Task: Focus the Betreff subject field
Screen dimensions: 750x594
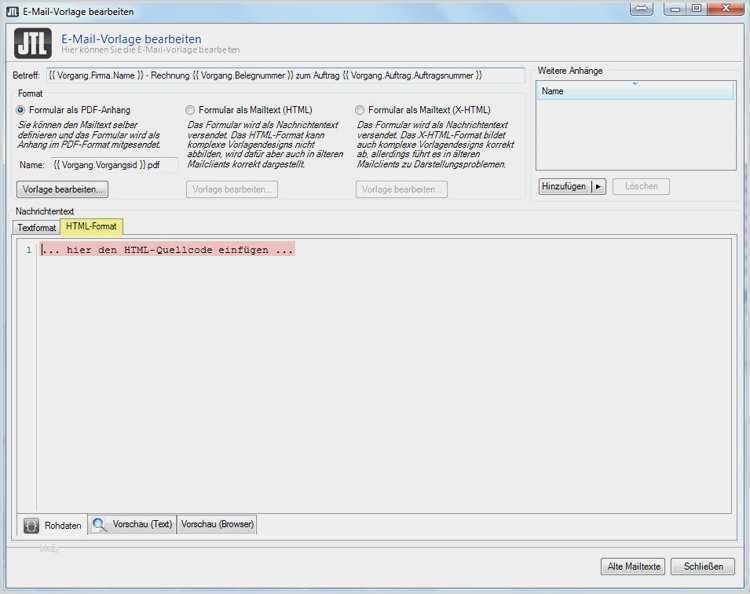Action: 286,76
